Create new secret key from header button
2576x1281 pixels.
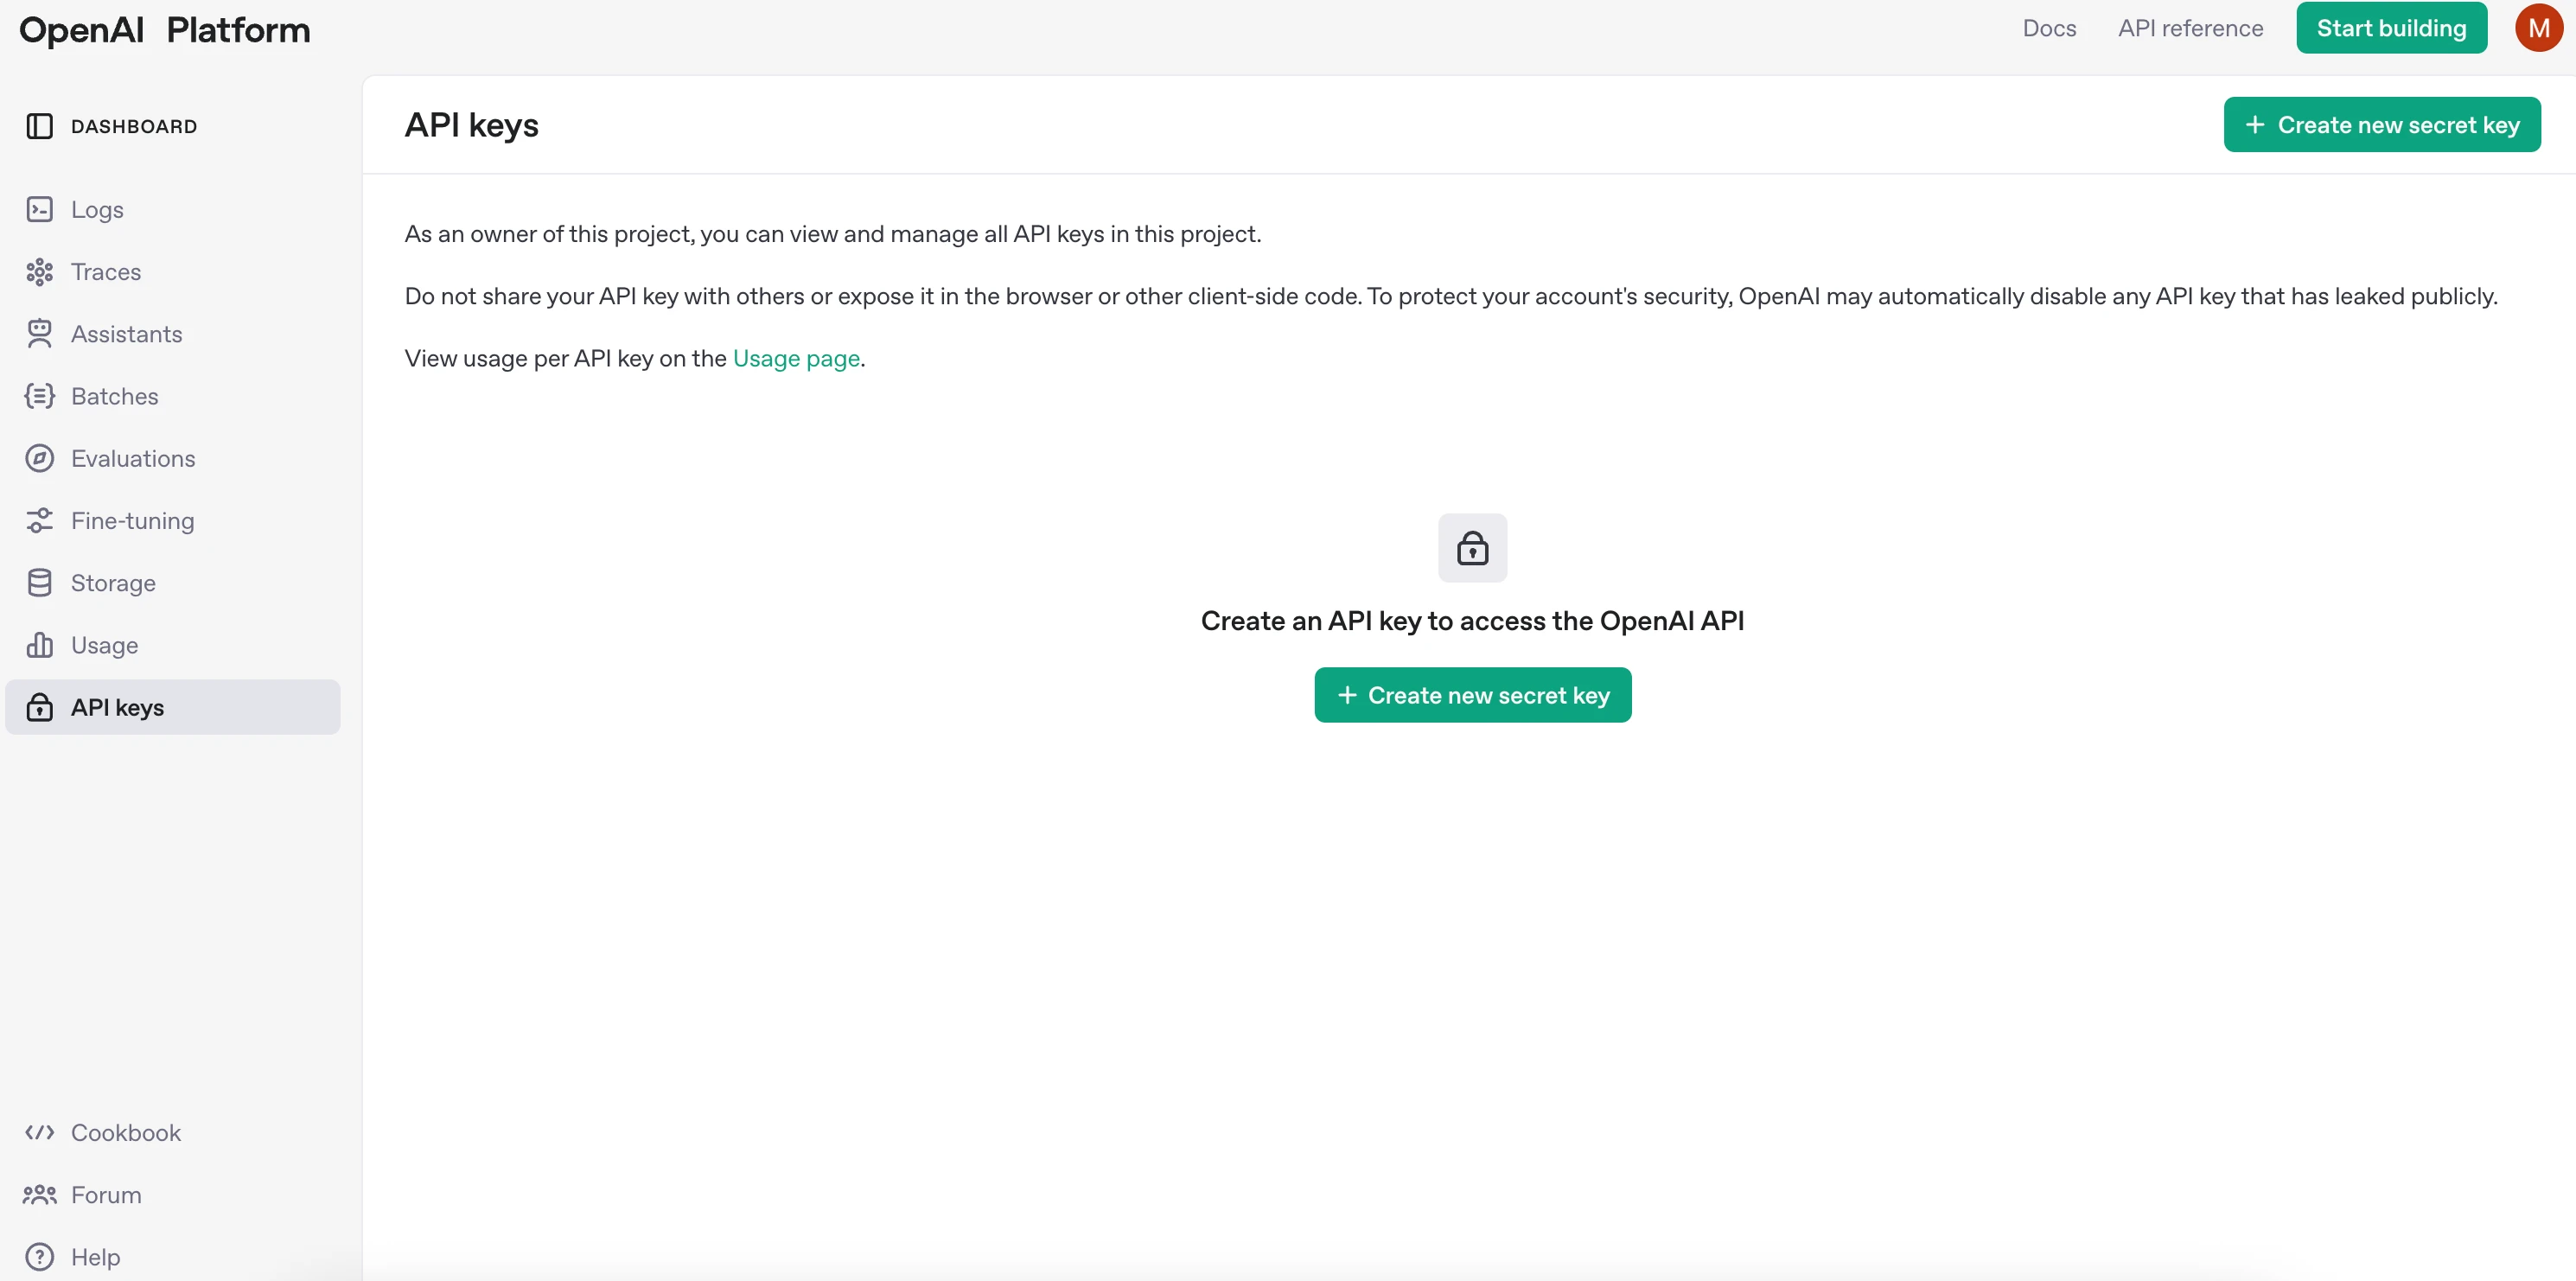click(x=2381, y=125)
